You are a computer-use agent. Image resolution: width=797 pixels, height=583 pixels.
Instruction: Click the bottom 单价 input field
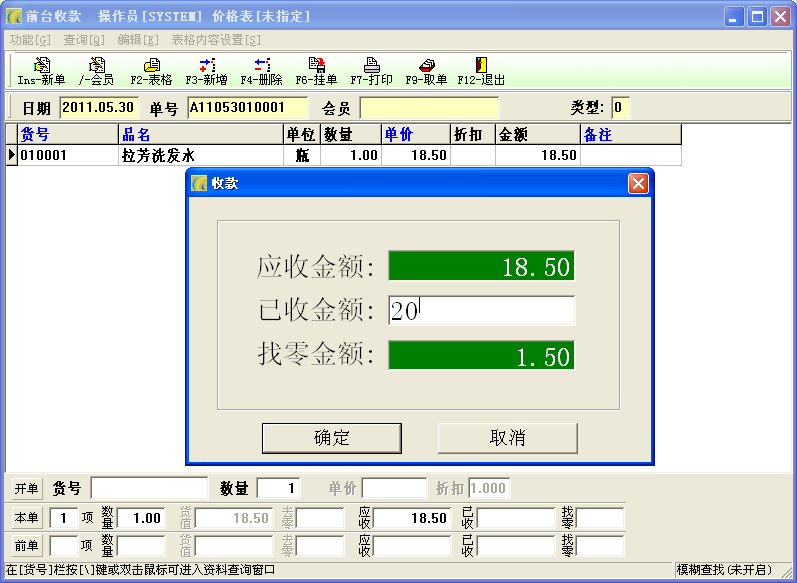click(394, 488)
